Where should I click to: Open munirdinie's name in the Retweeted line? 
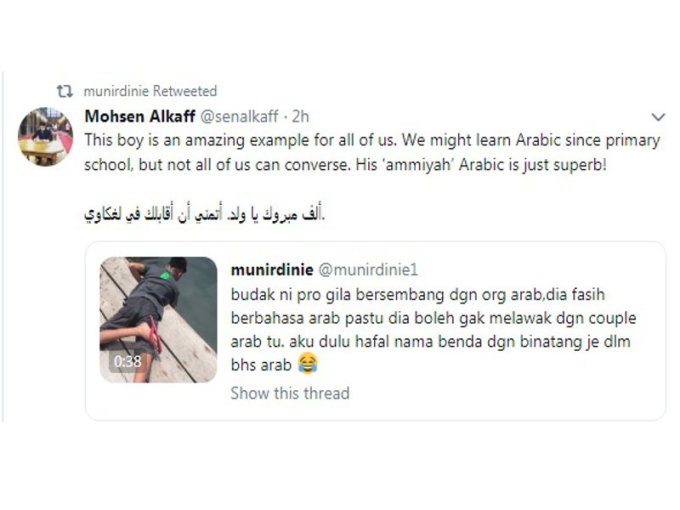coord(116,91)
